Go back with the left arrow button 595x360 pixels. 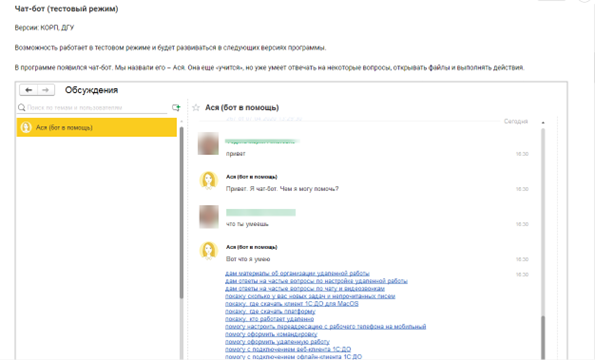[x=28, y=90]
